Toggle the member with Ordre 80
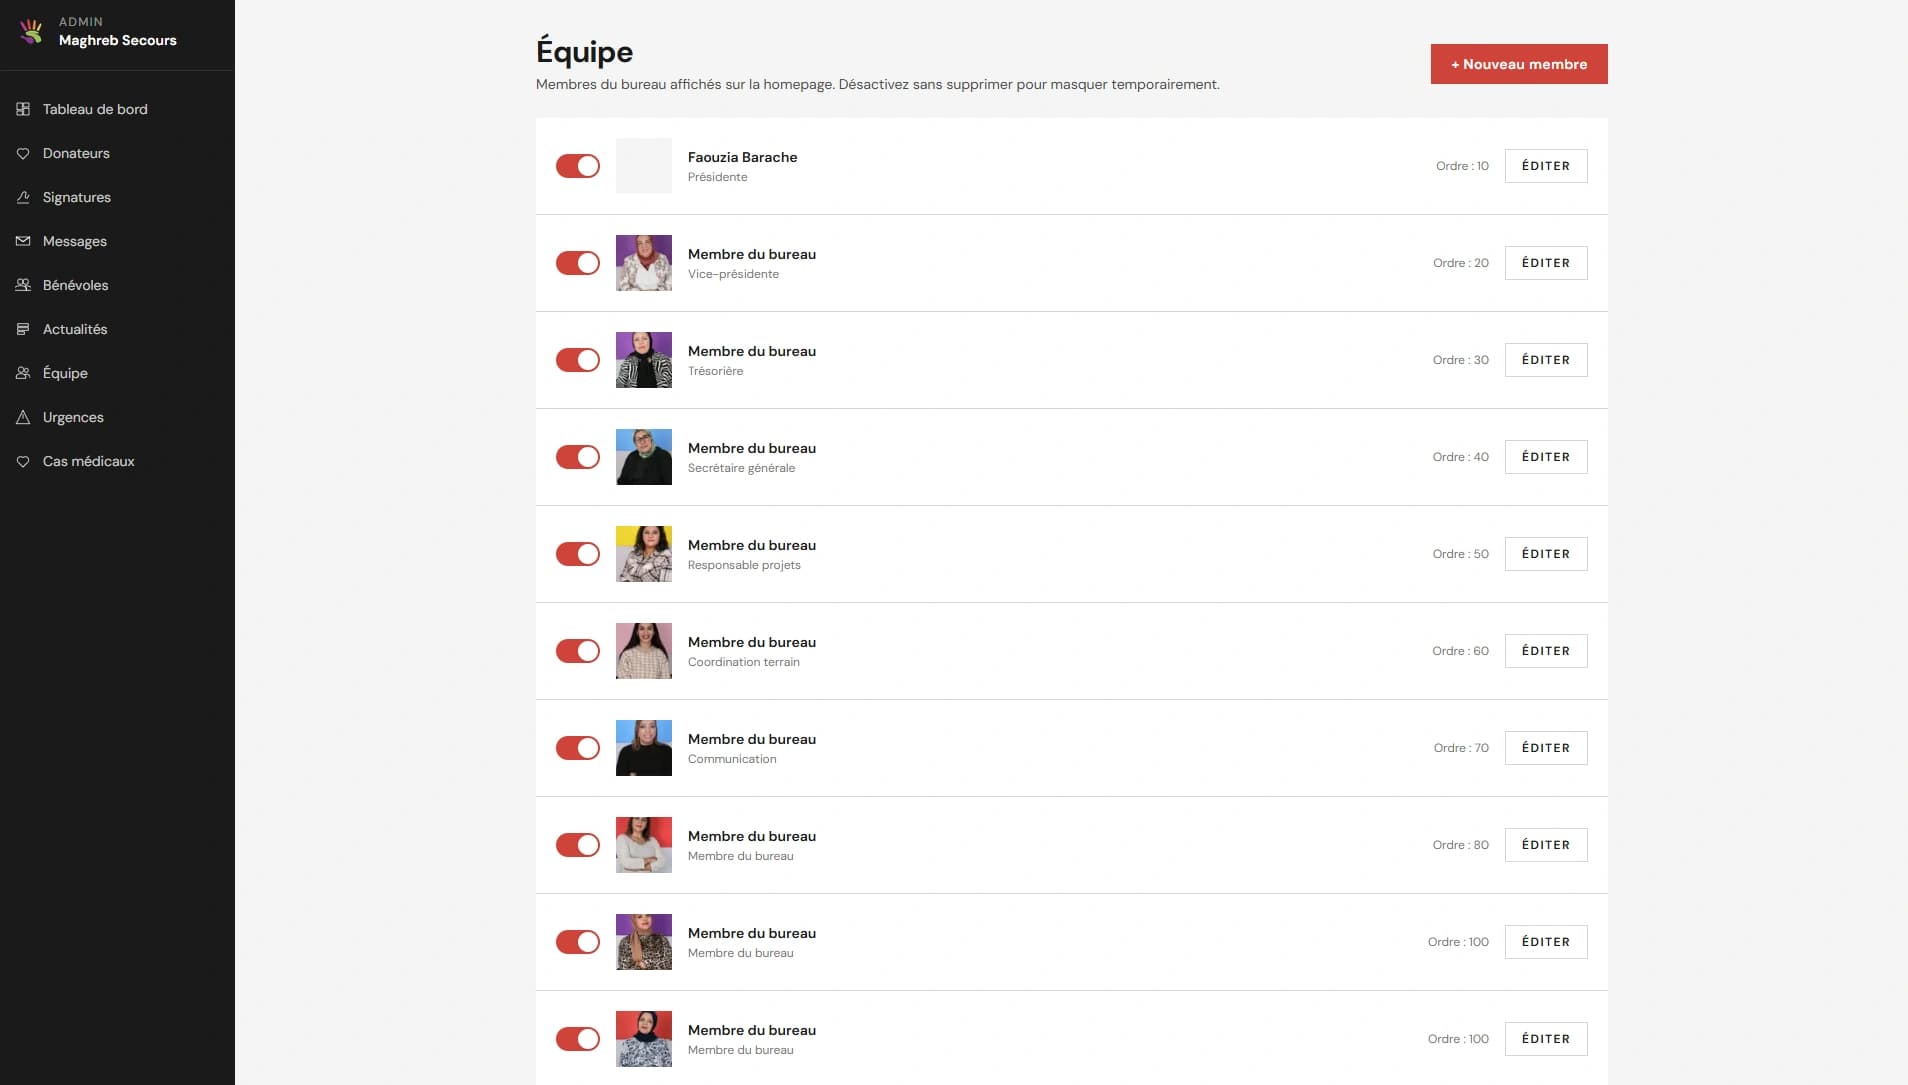This screenshot has height=1085, width=1908. tap(578, 845)
